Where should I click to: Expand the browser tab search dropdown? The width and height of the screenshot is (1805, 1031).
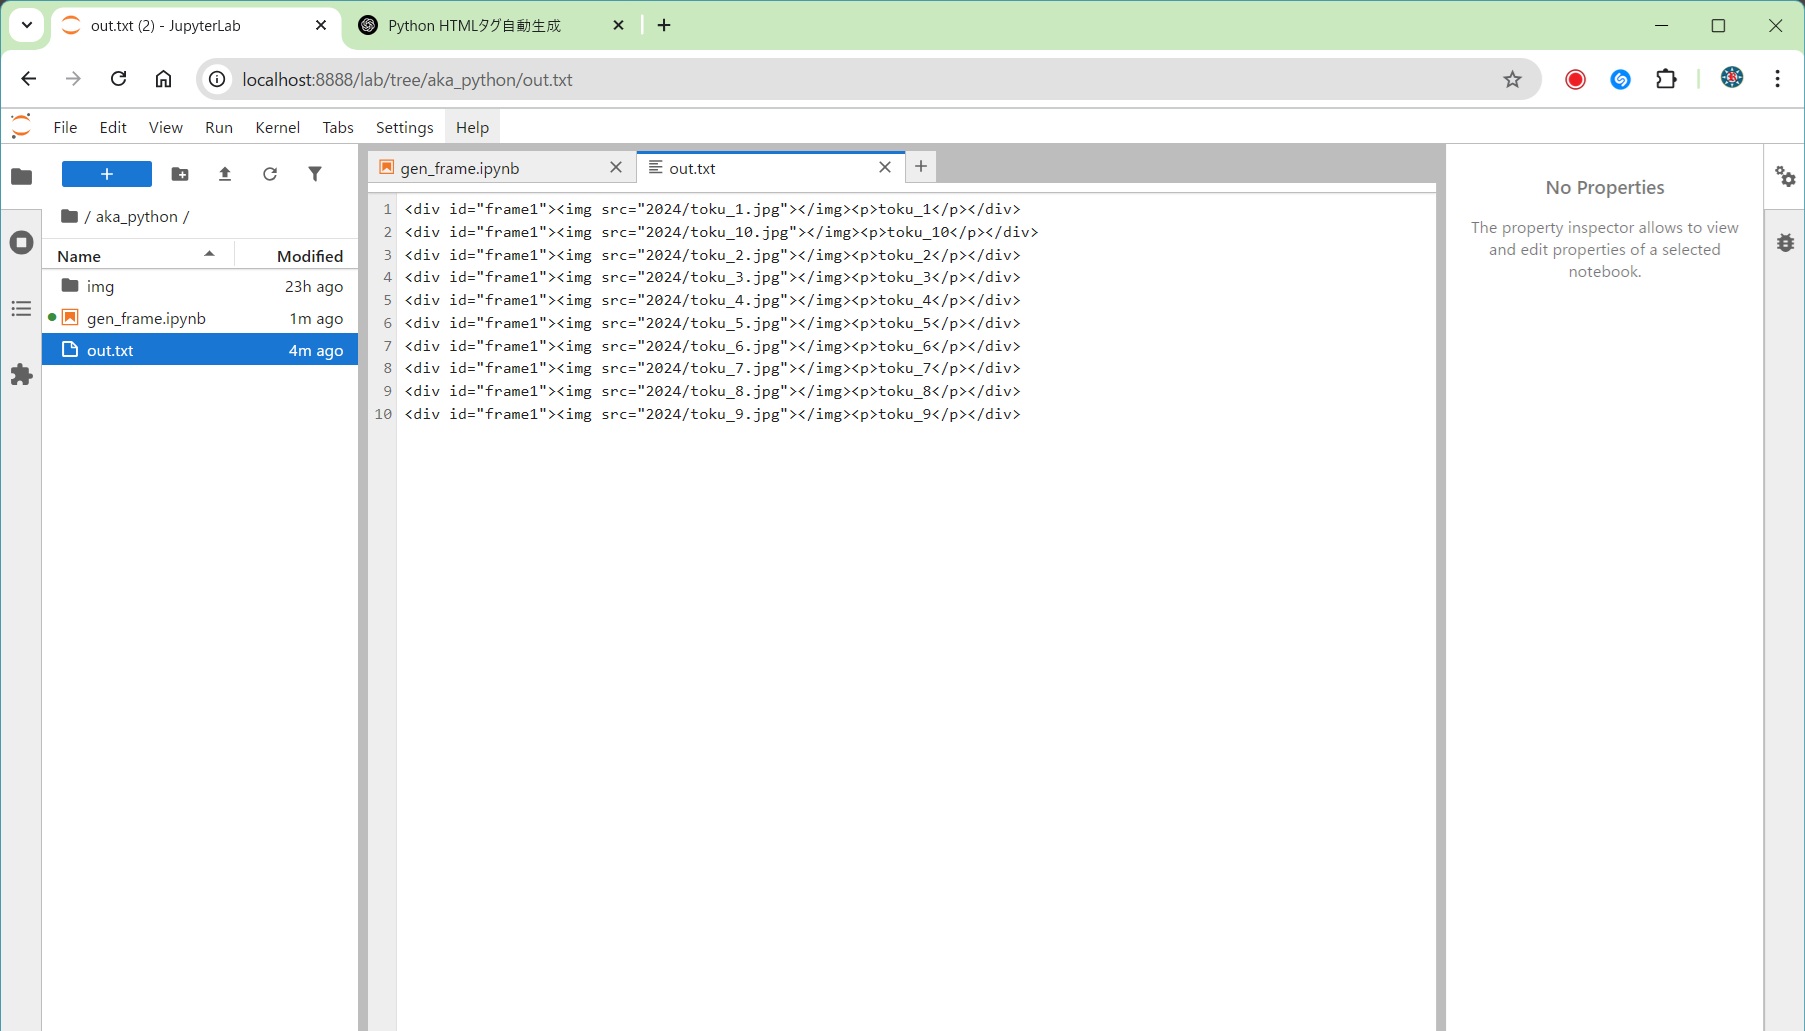[x=27, y=25]
